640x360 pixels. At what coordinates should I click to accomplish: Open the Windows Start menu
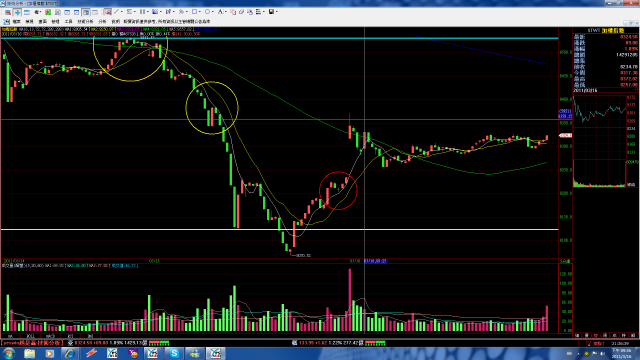pos(9,353)
